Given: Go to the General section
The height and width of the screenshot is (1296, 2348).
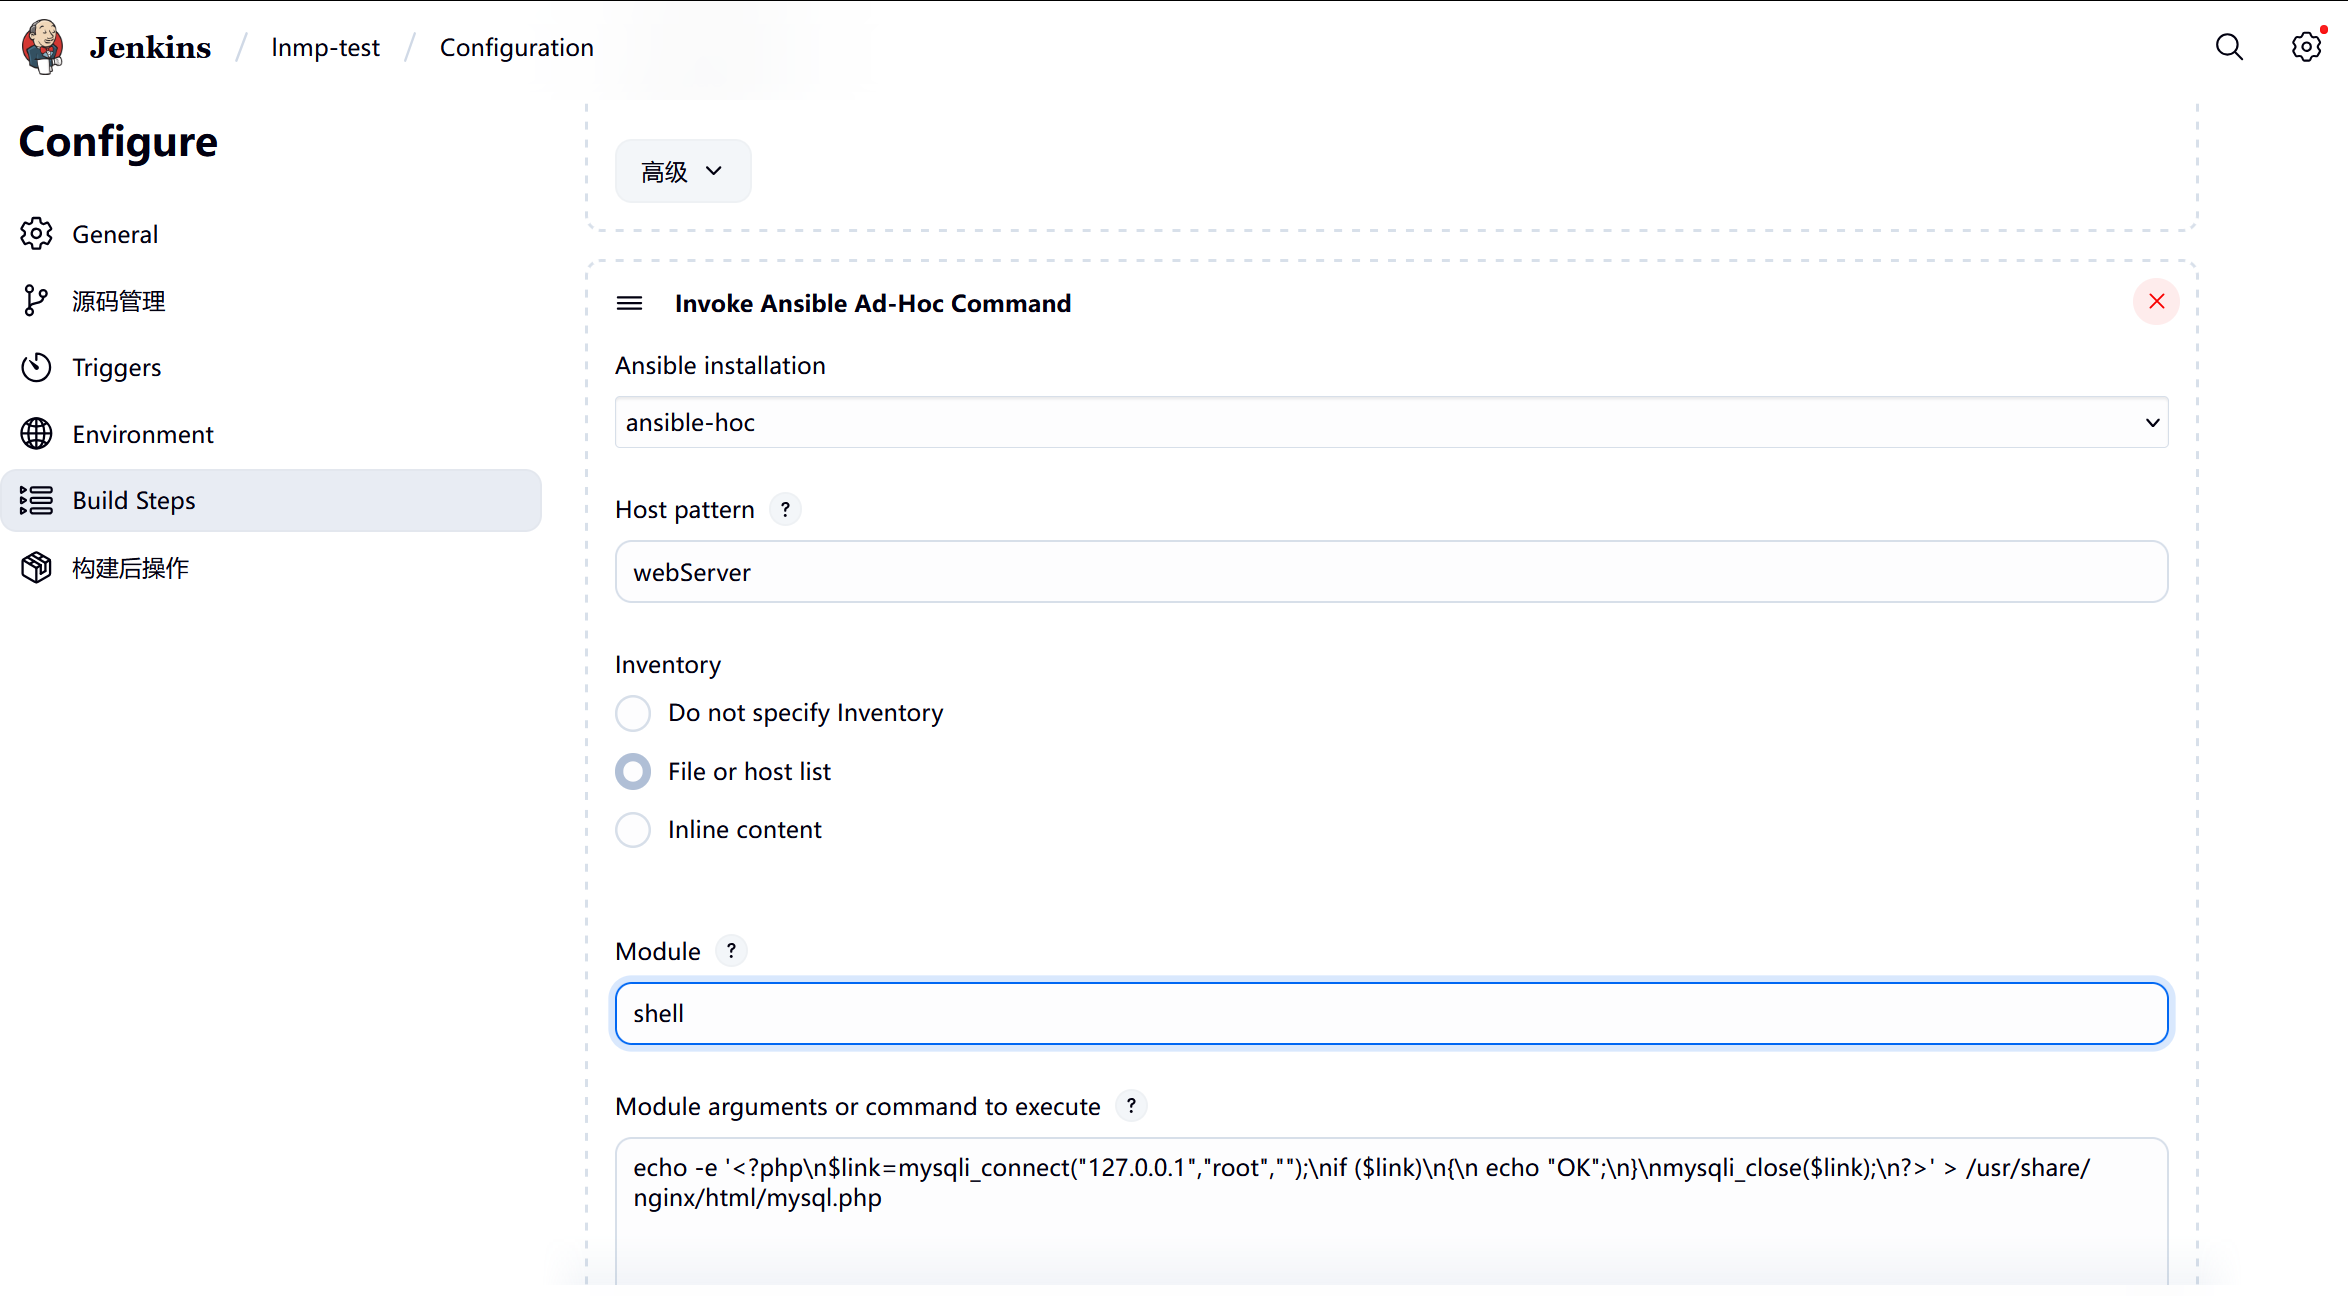Looking at the screenshot, I should (271, 234).
